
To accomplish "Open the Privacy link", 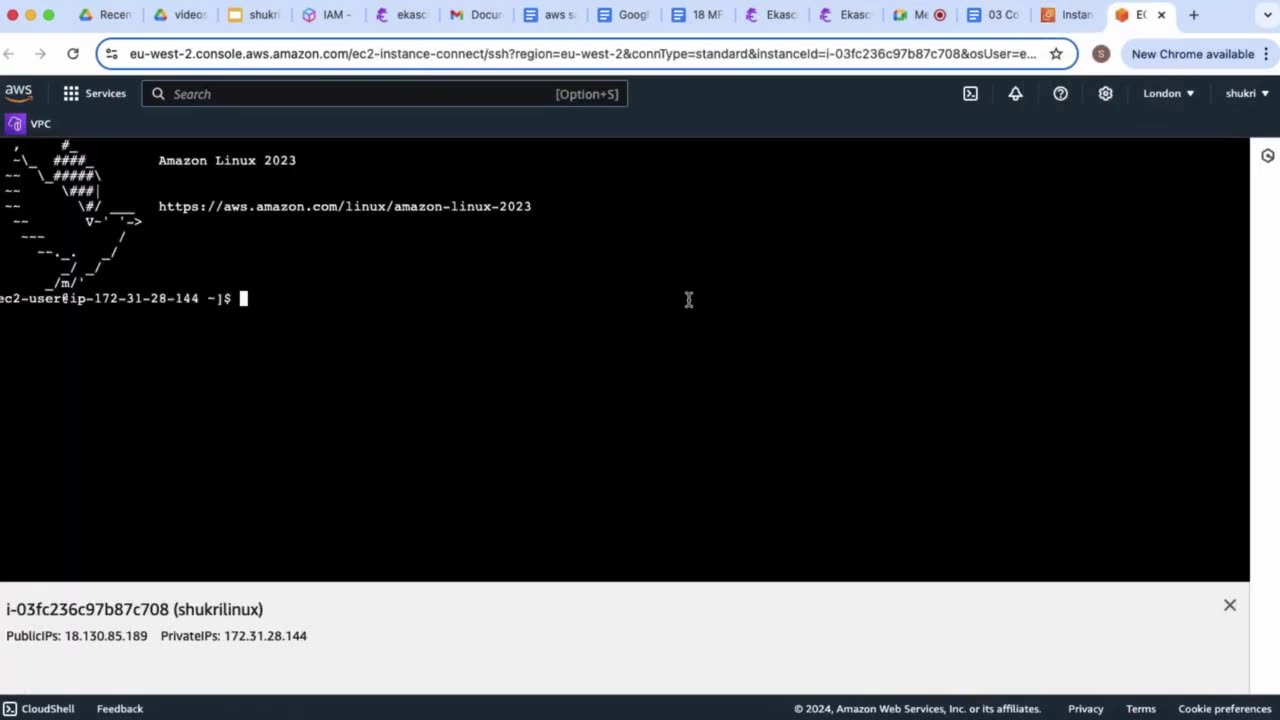I will tap(1085, 708).
